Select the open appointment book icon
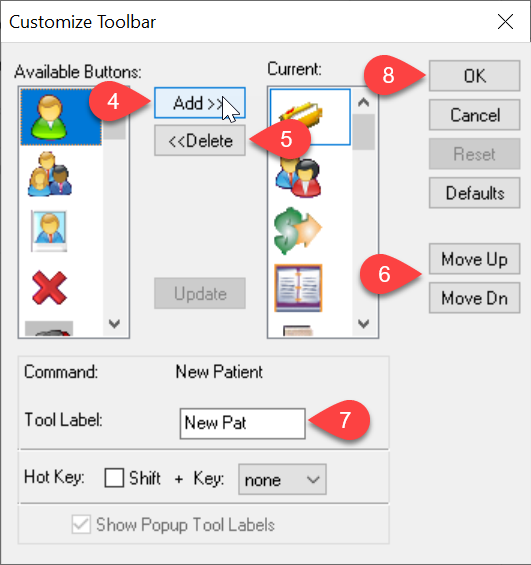Viewport: 531px width, 565px height. (298, 288)
